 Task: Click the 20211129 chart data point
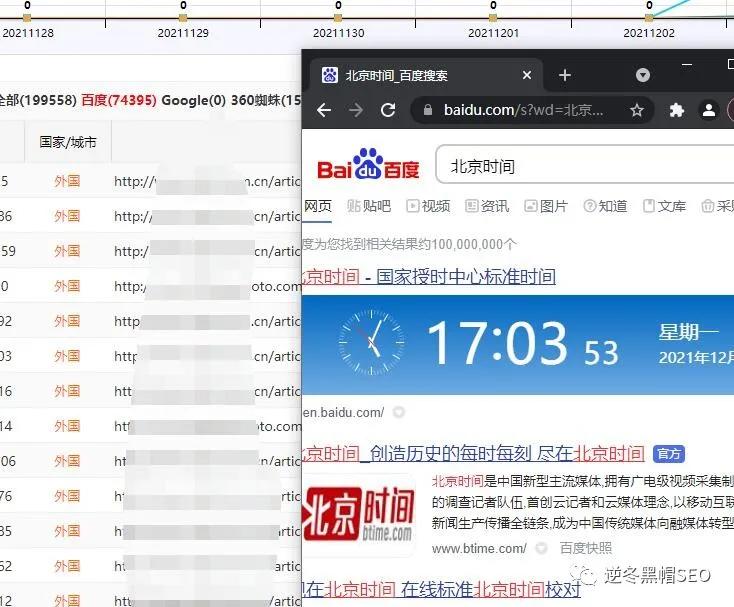183,18
